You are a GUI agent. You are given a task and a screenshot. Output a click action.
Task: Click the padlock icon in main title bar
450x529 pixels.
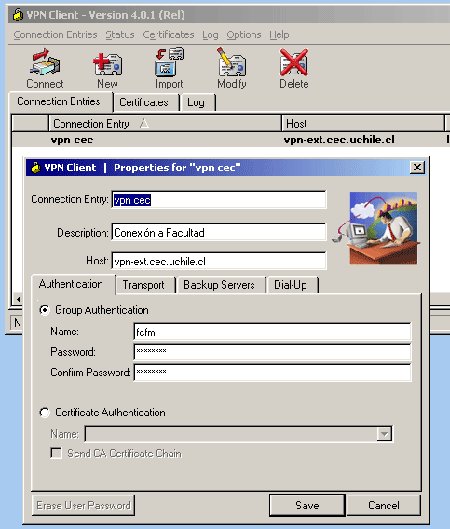18,15
